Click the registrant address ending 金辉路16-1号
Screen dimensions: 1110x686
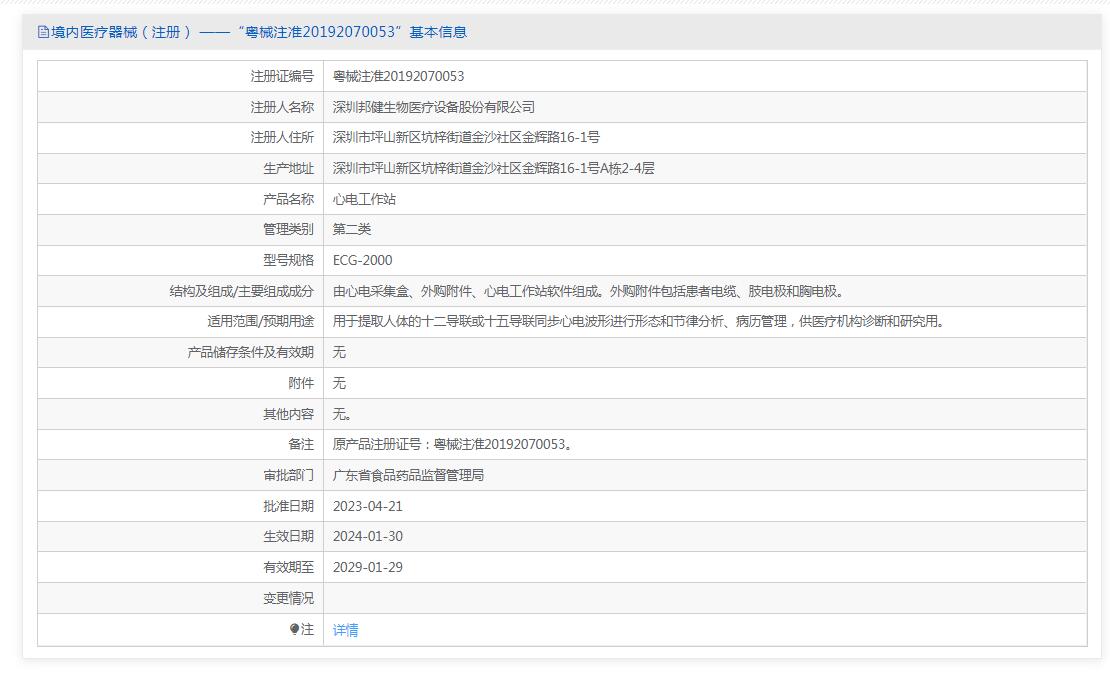(x=466, y=137)
